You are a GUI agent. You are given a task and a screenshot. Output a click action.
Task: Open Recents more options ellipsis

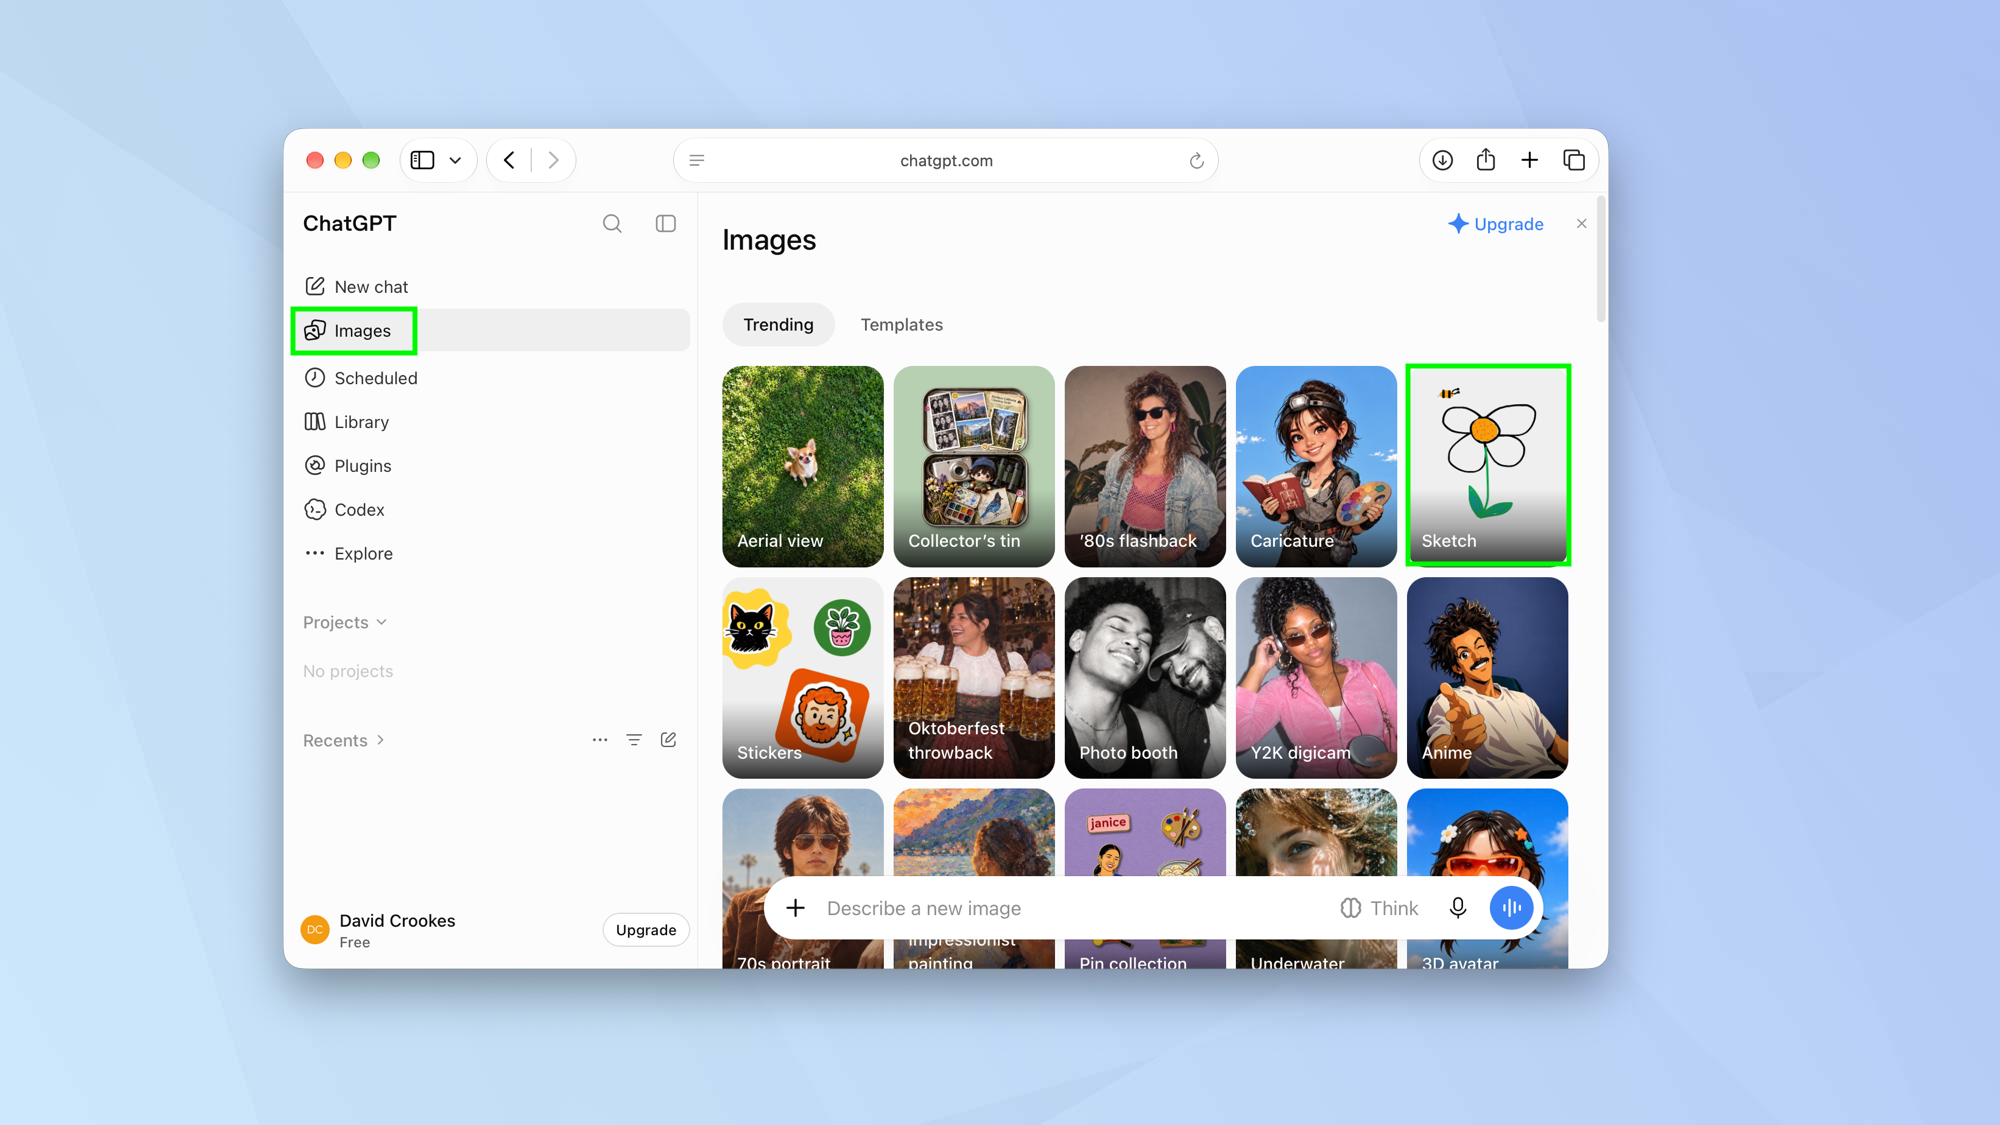(x=600, y=740)
